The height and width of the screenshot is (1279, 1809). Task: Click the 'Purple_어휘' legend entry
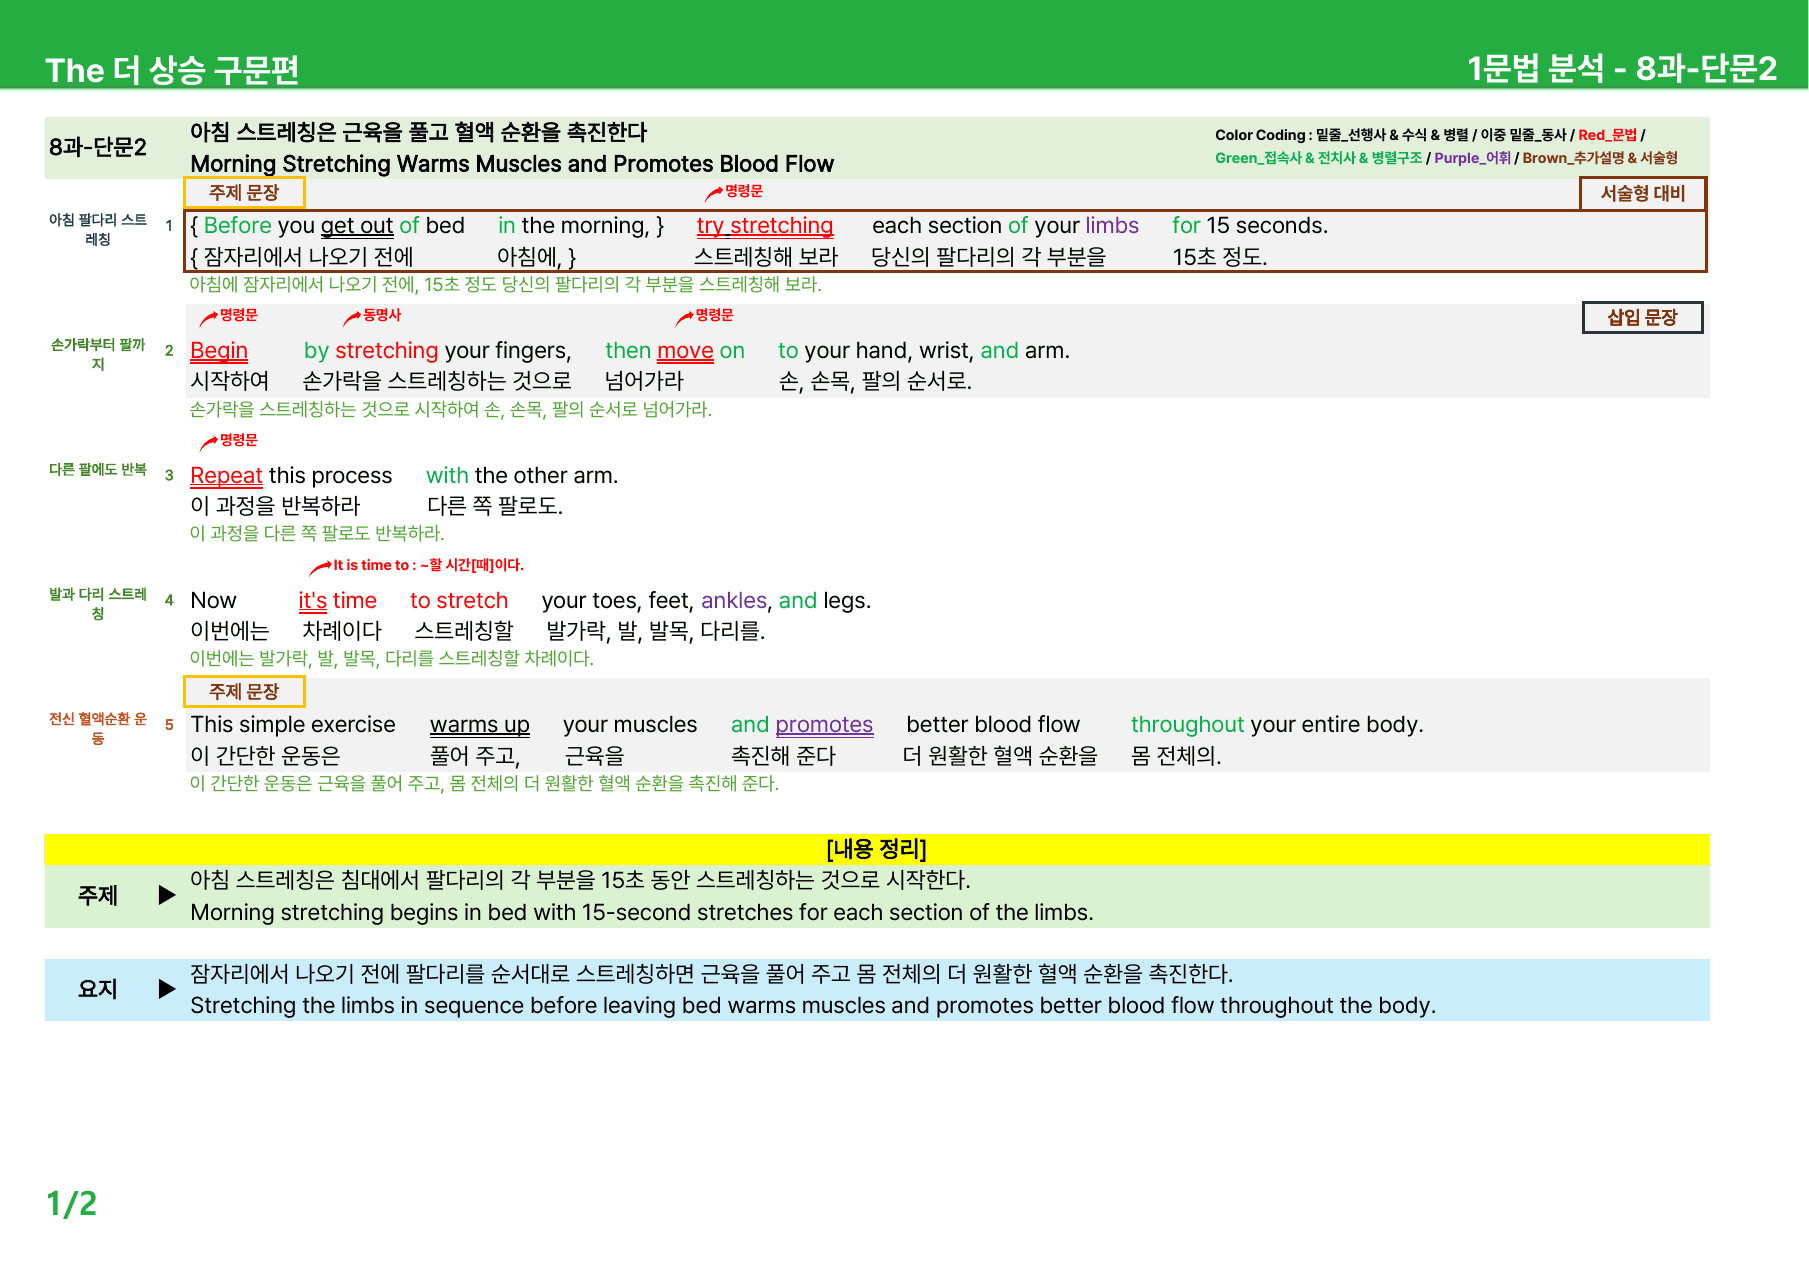tap(1472, 158)
